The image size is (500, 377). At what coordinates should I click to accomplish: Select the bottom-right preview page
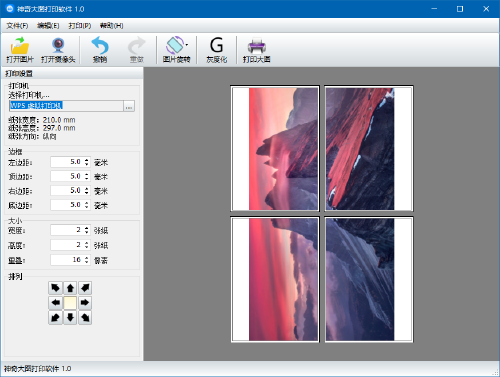369,279
